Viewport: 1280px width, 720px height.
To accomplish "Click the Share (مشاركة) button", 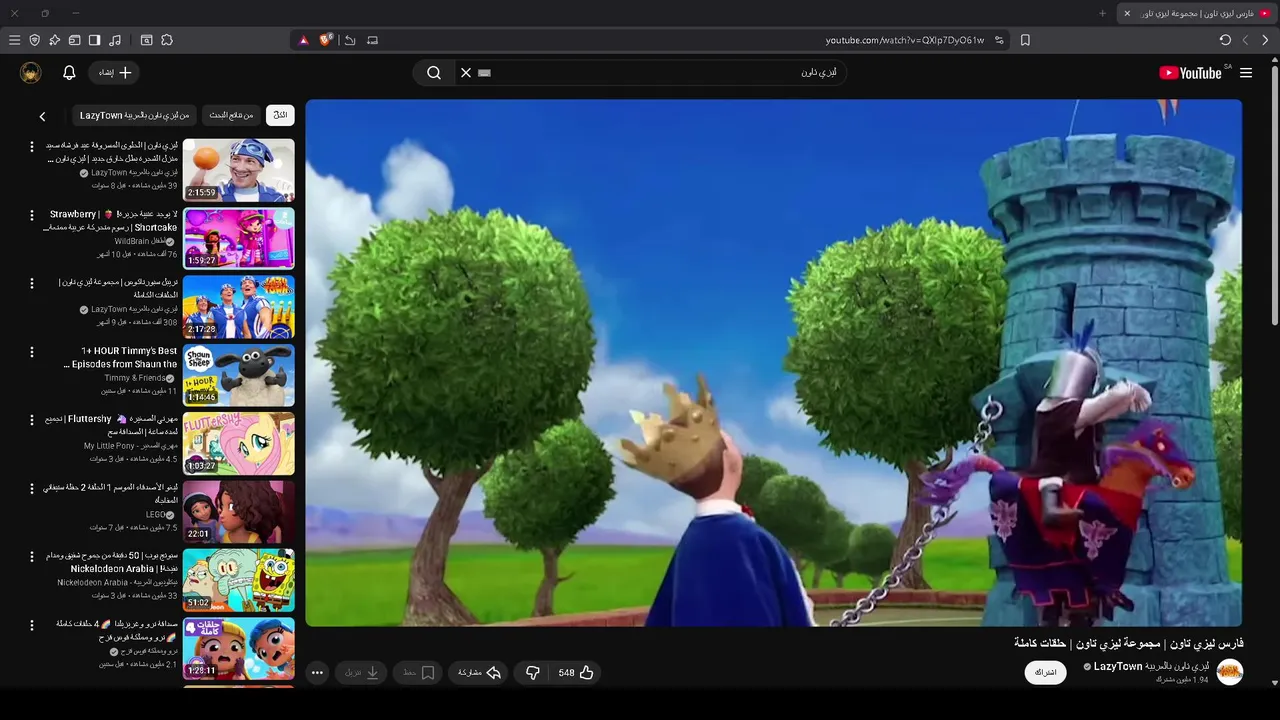I will click(x=479, y=673).
